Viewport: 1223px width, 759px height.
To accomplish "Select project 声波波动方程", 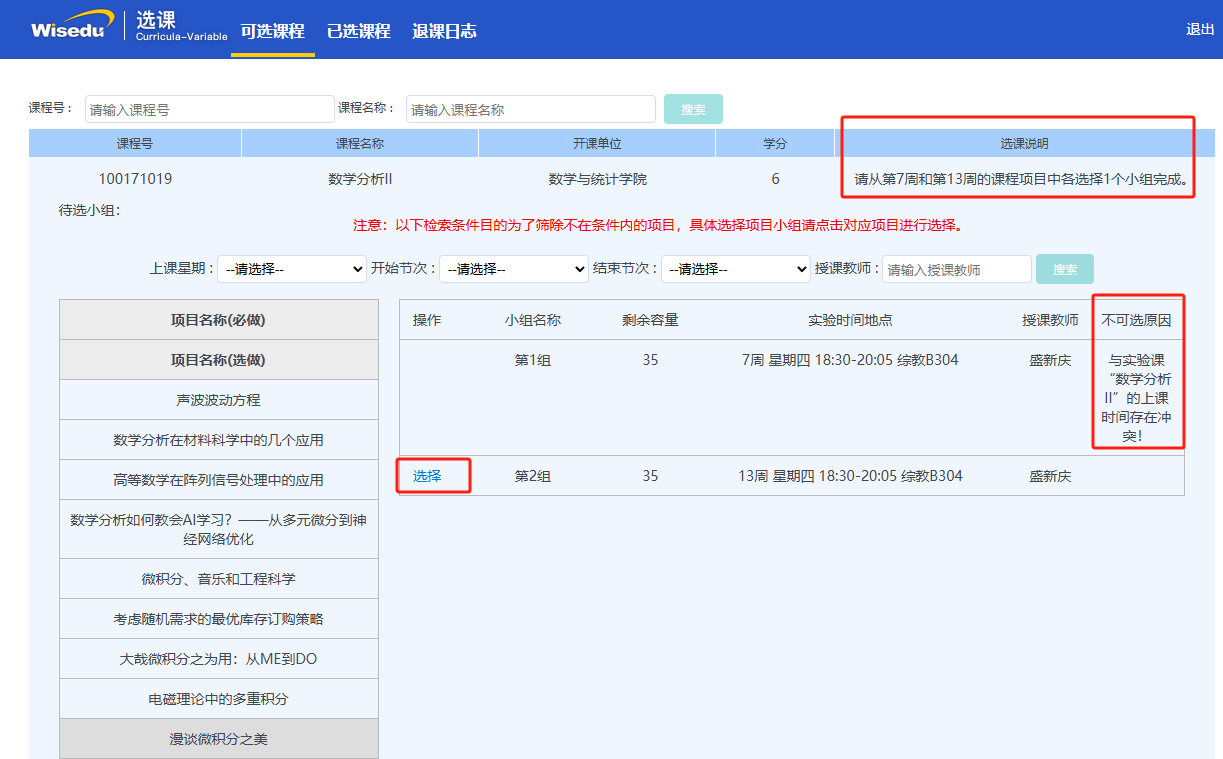I will (x=218, y=400).
